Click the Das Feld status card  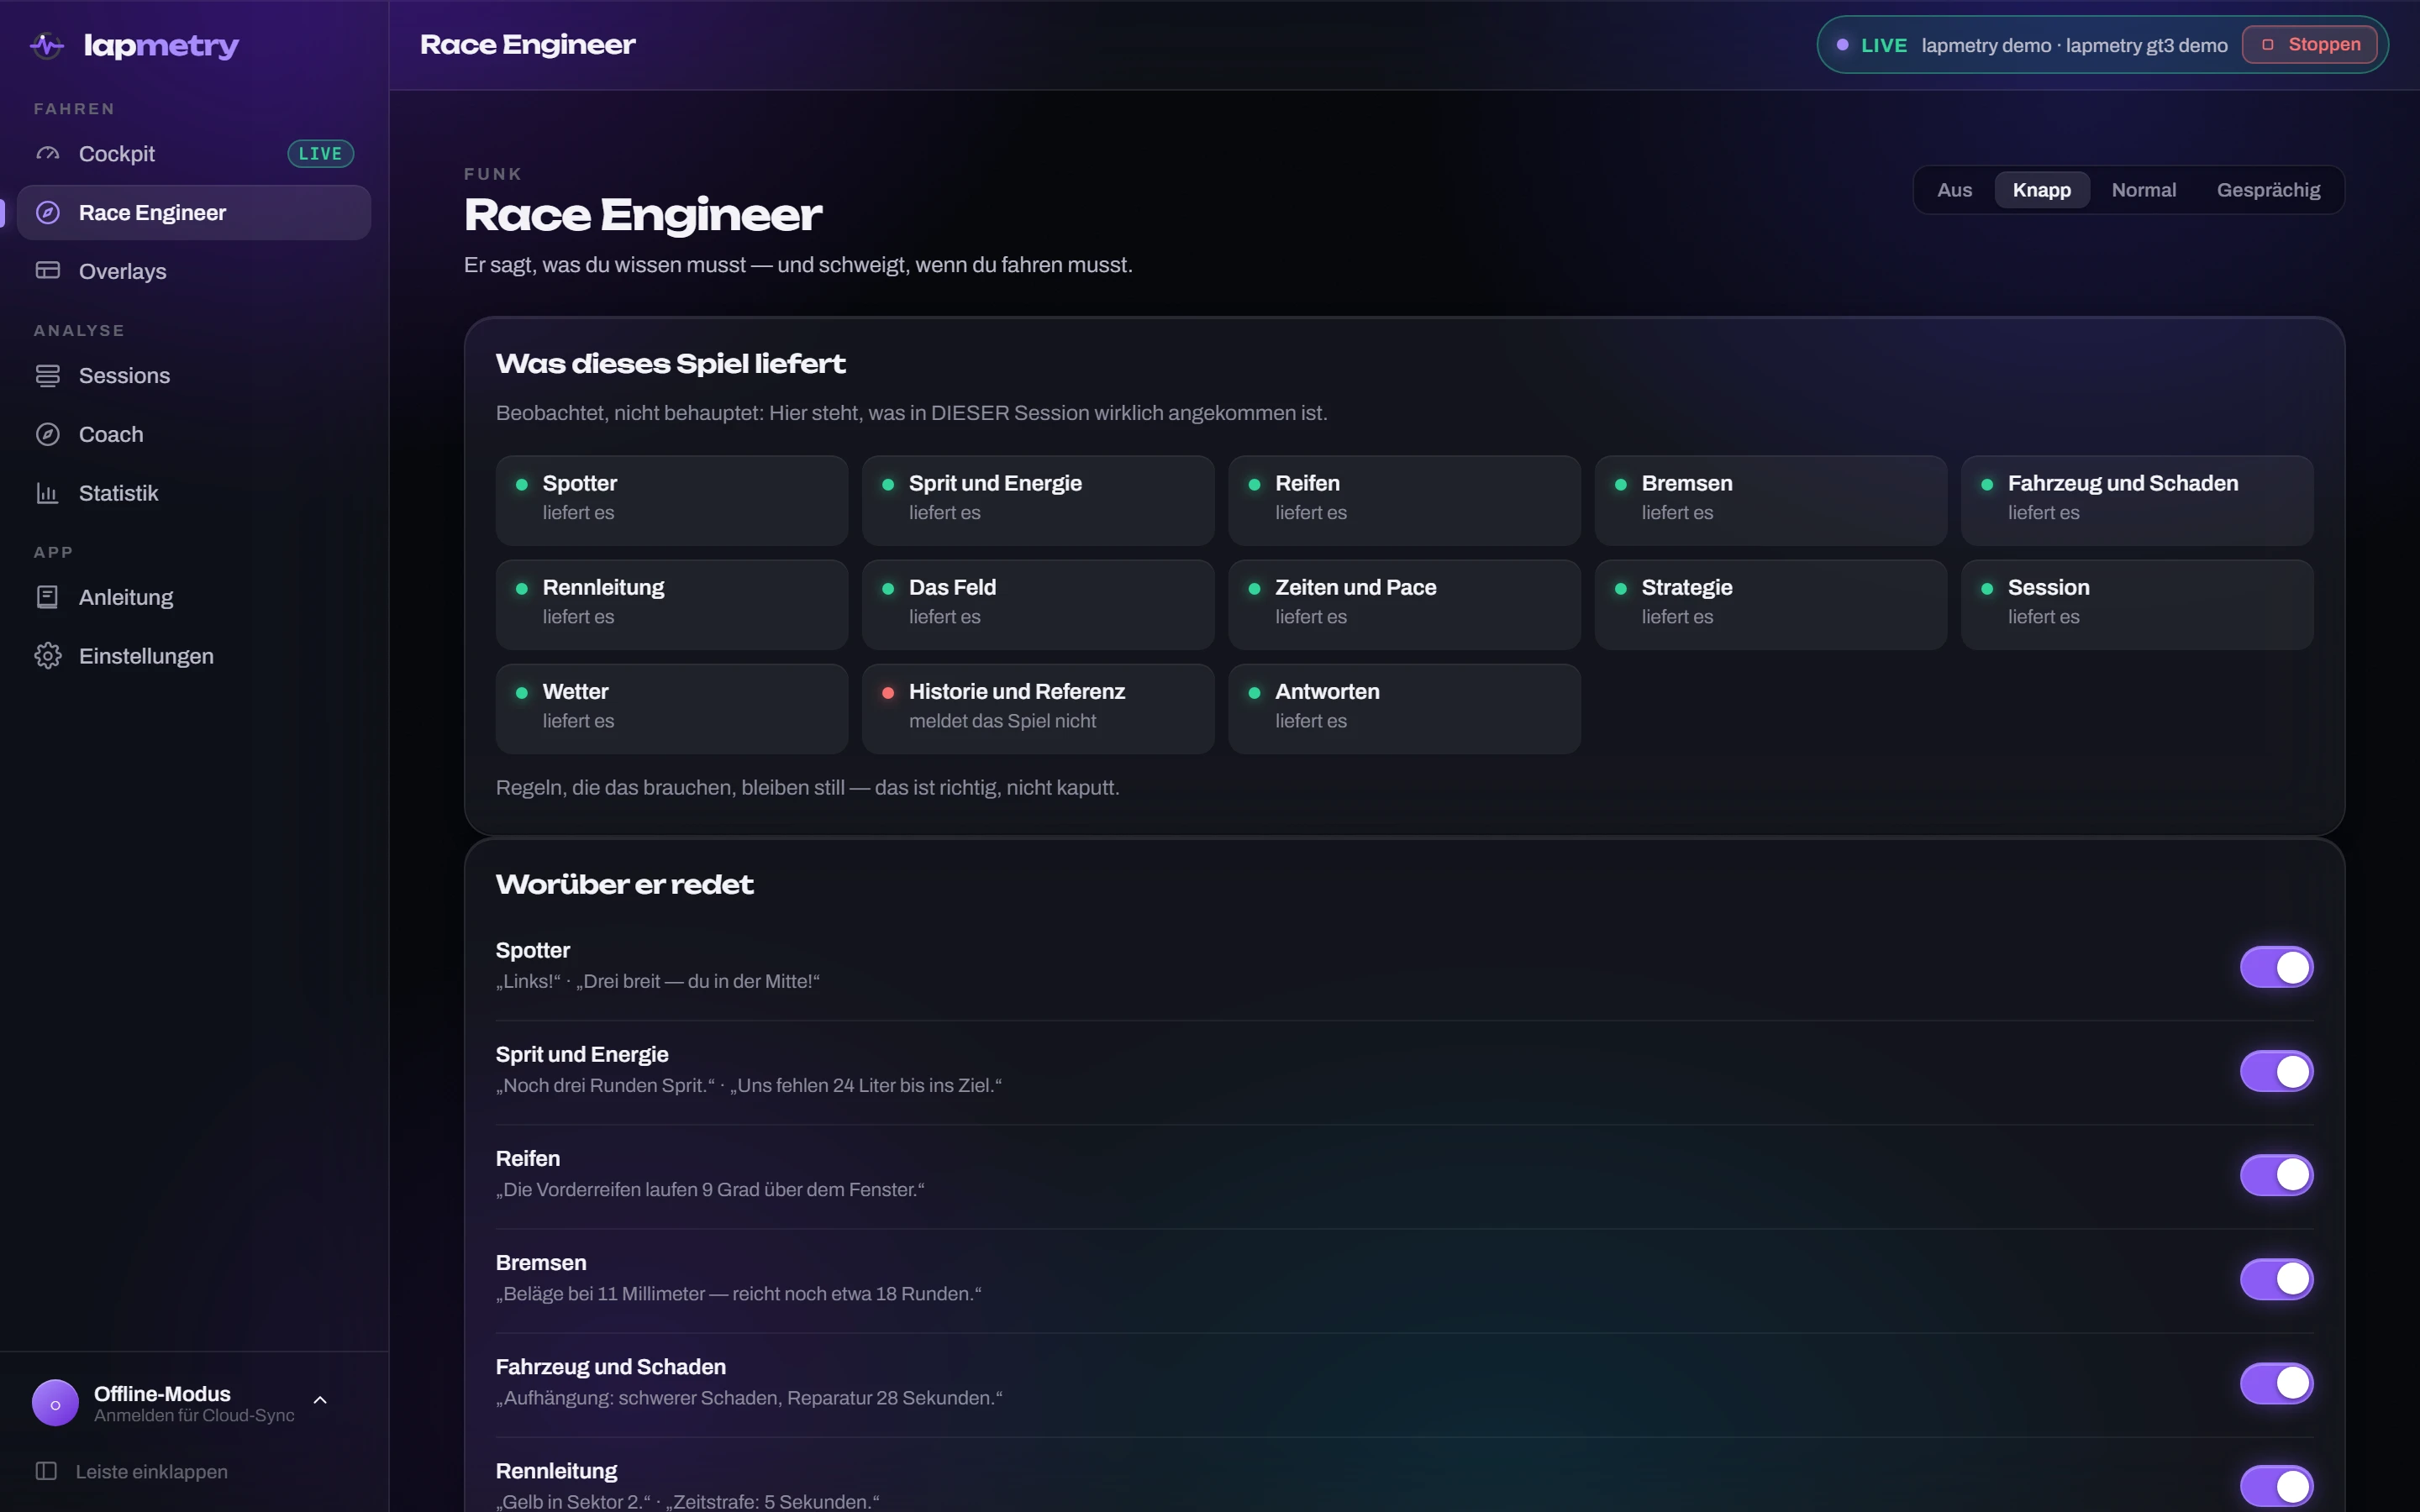(1038, 604)
